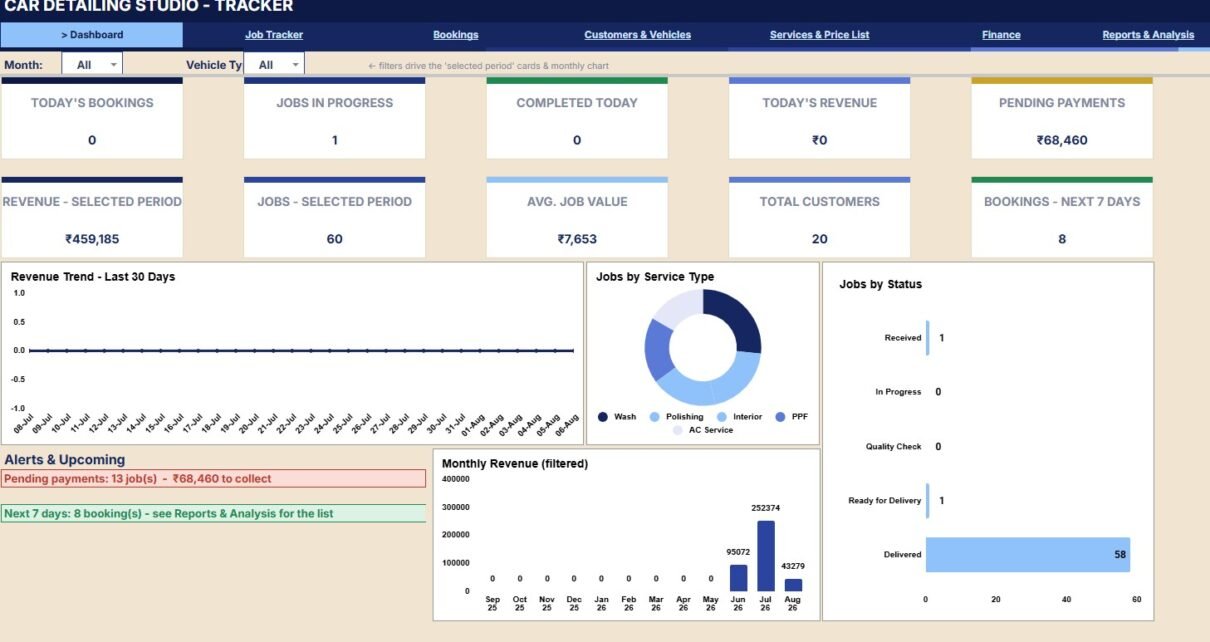The image size is (1210, 642).
Task: Select the Dashboard navigation button
Action: 92,35
